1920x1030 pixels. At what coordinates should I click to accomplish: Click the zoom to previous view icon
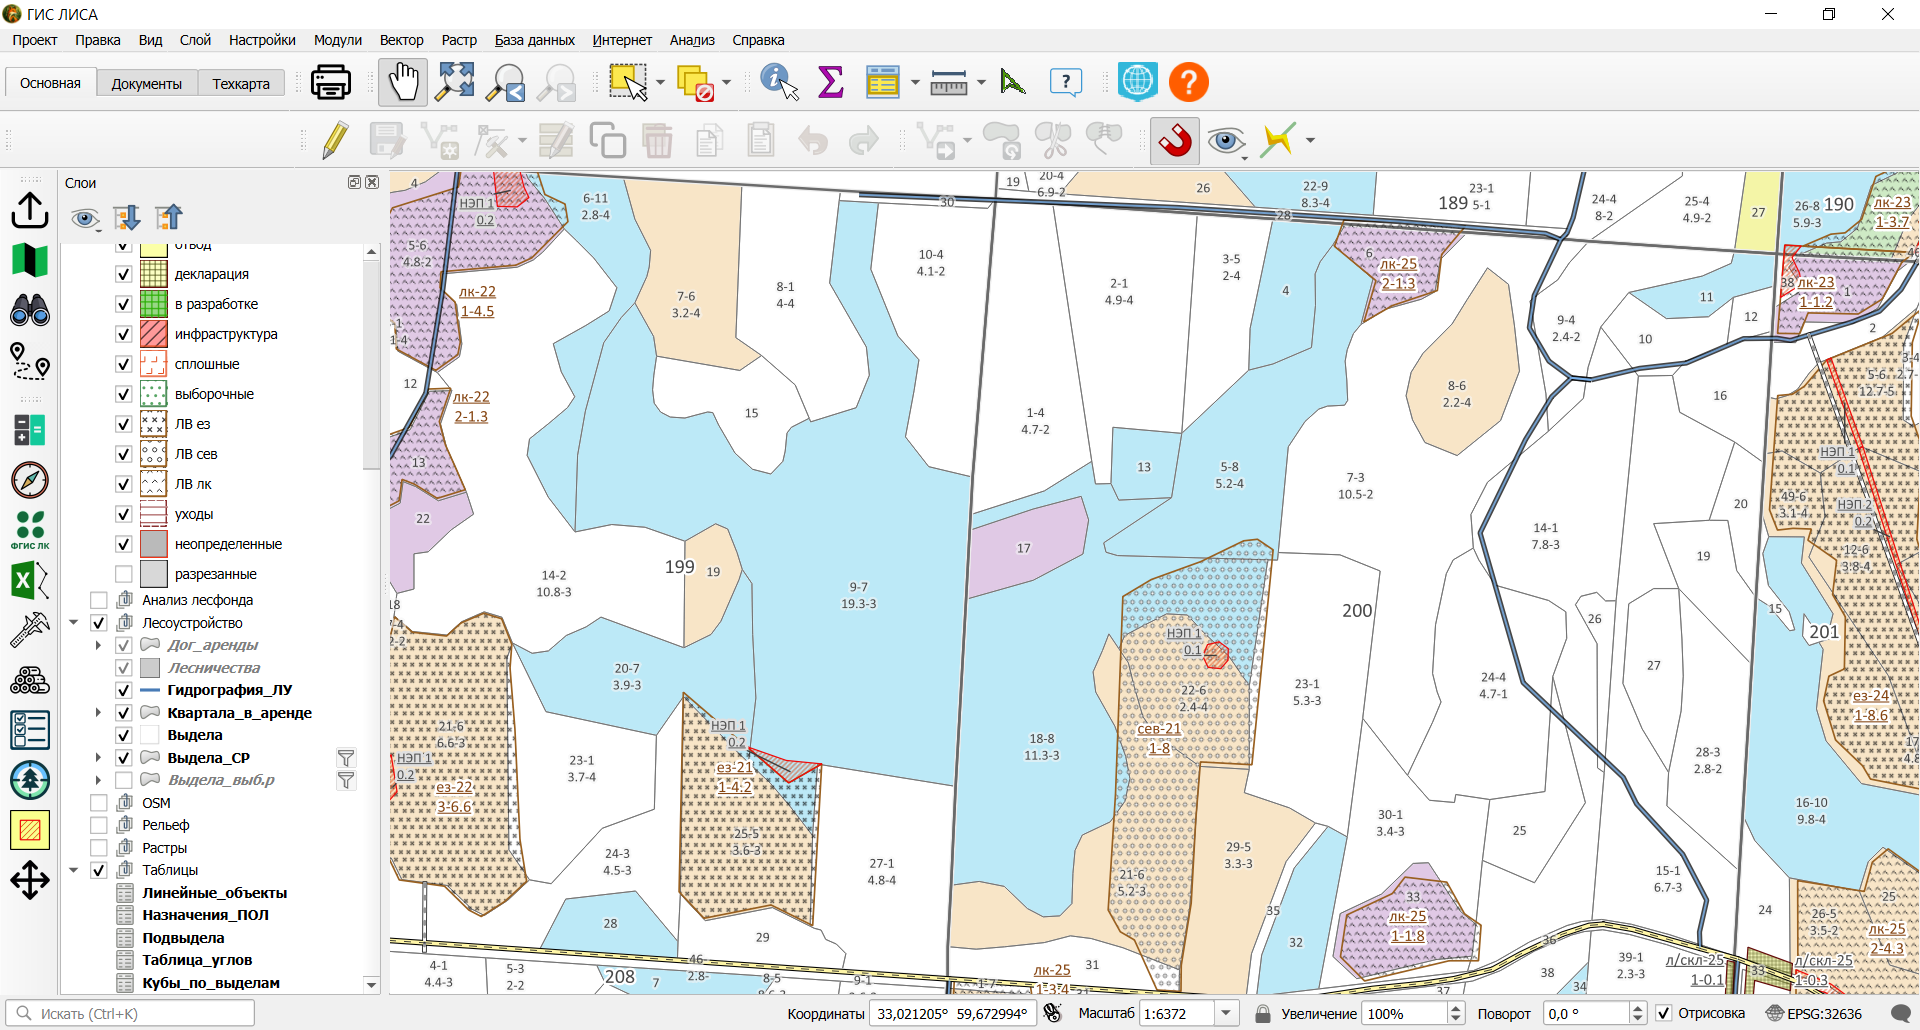pyautogui.click(x=505, y=82)
